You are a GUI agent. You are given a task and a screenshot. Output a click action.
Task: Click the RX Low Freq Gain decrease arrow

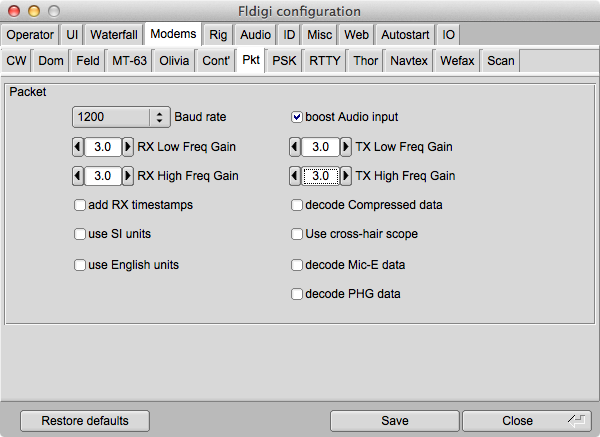(x=78, y=147)
